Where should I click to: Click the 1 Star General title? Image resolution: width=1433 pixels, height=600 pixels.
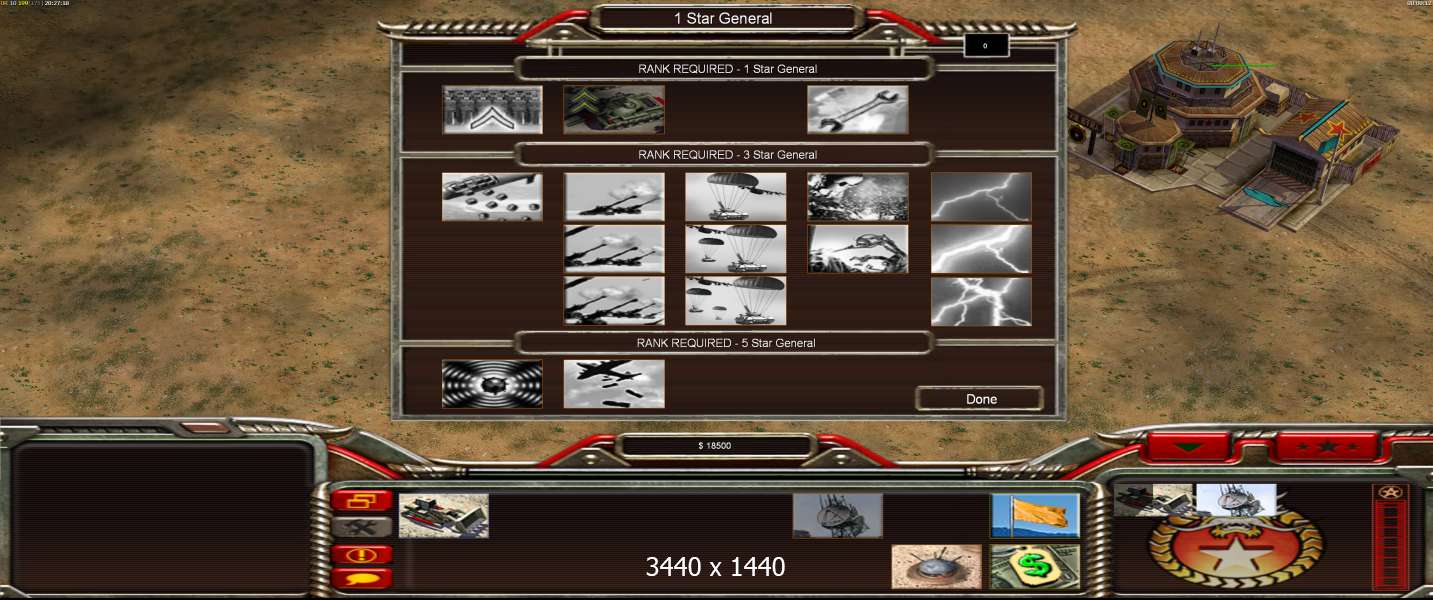[723, 18]
